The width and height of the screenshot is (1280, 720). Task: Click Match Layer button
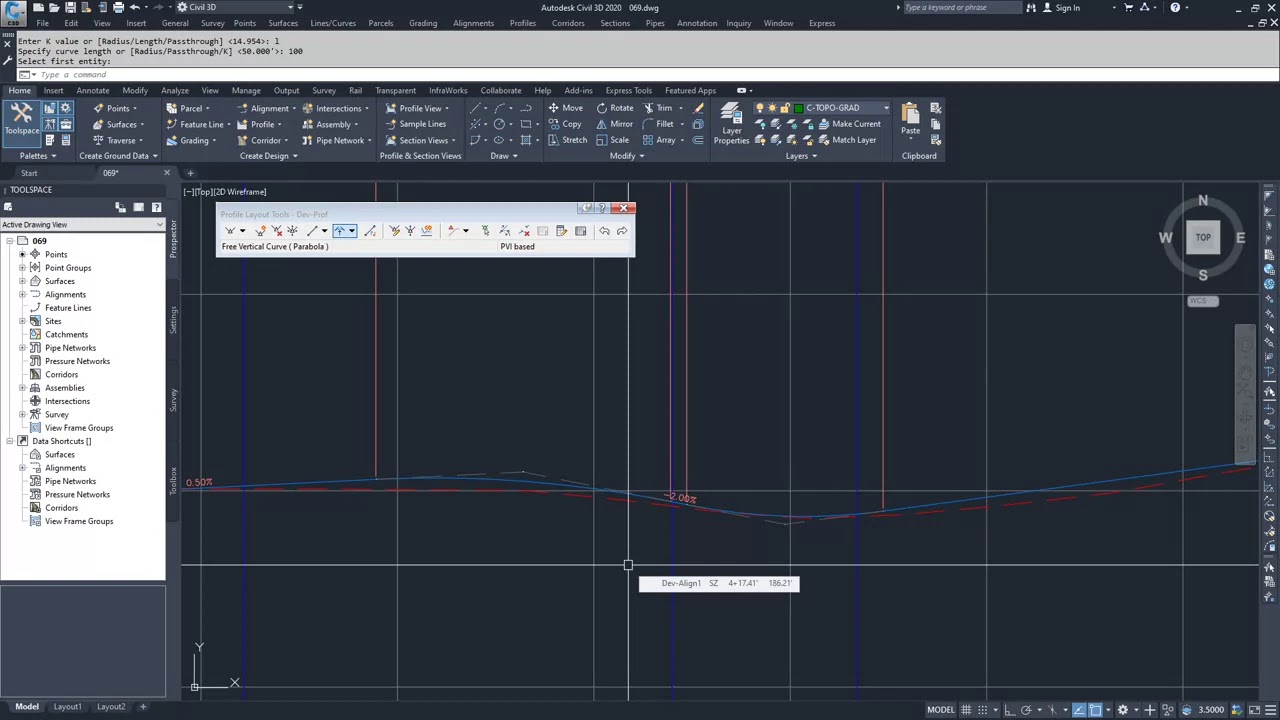pyautogui.click(x=847, y=140)
